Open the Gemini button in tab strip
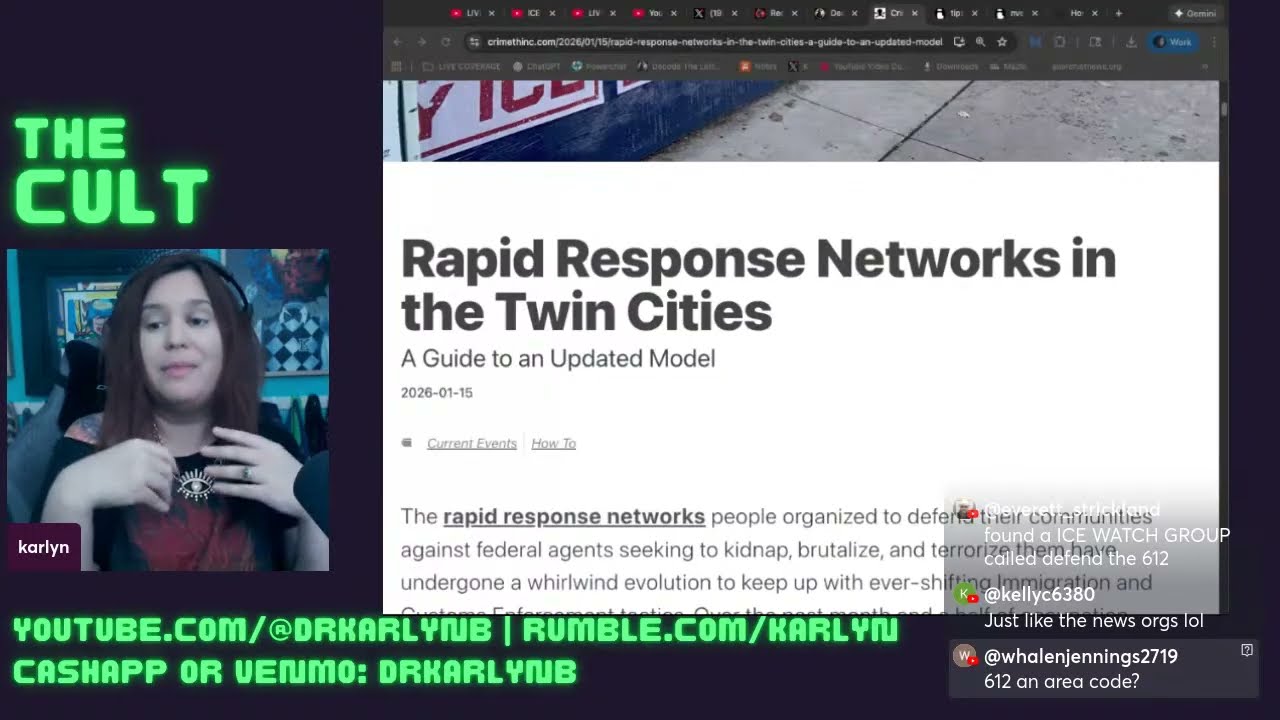This screenshot has height=720, width=1280. click(x=1195, y=13)
